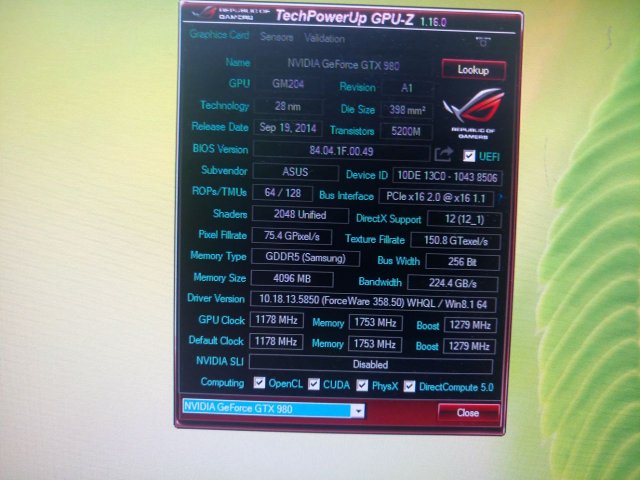The height and width of the screenshot is (480, 640).
Task: Click the Name field NVIDIA GeForce GTX 980
Action: (x=344, y=64)
